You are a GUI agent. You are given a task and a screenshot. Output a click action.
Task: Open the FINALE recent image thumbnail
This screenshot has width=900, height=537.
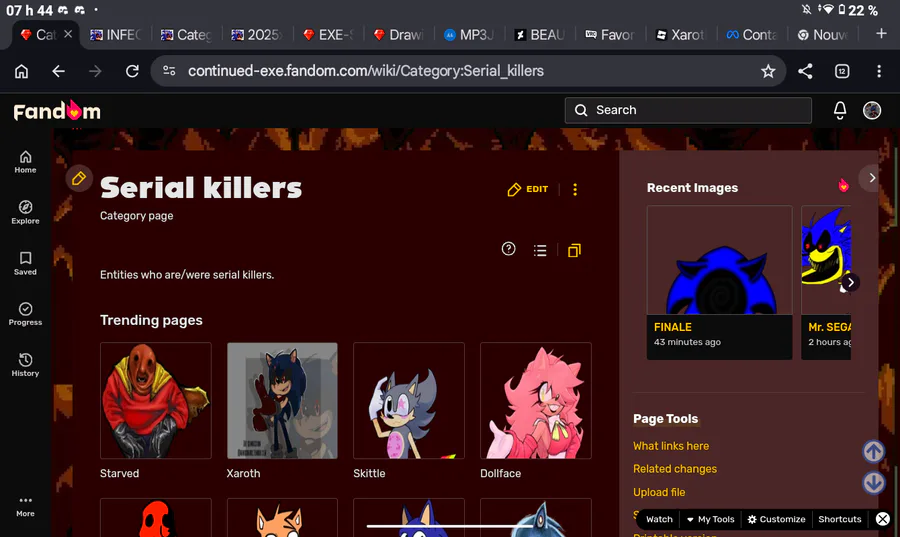coord(719,260)
